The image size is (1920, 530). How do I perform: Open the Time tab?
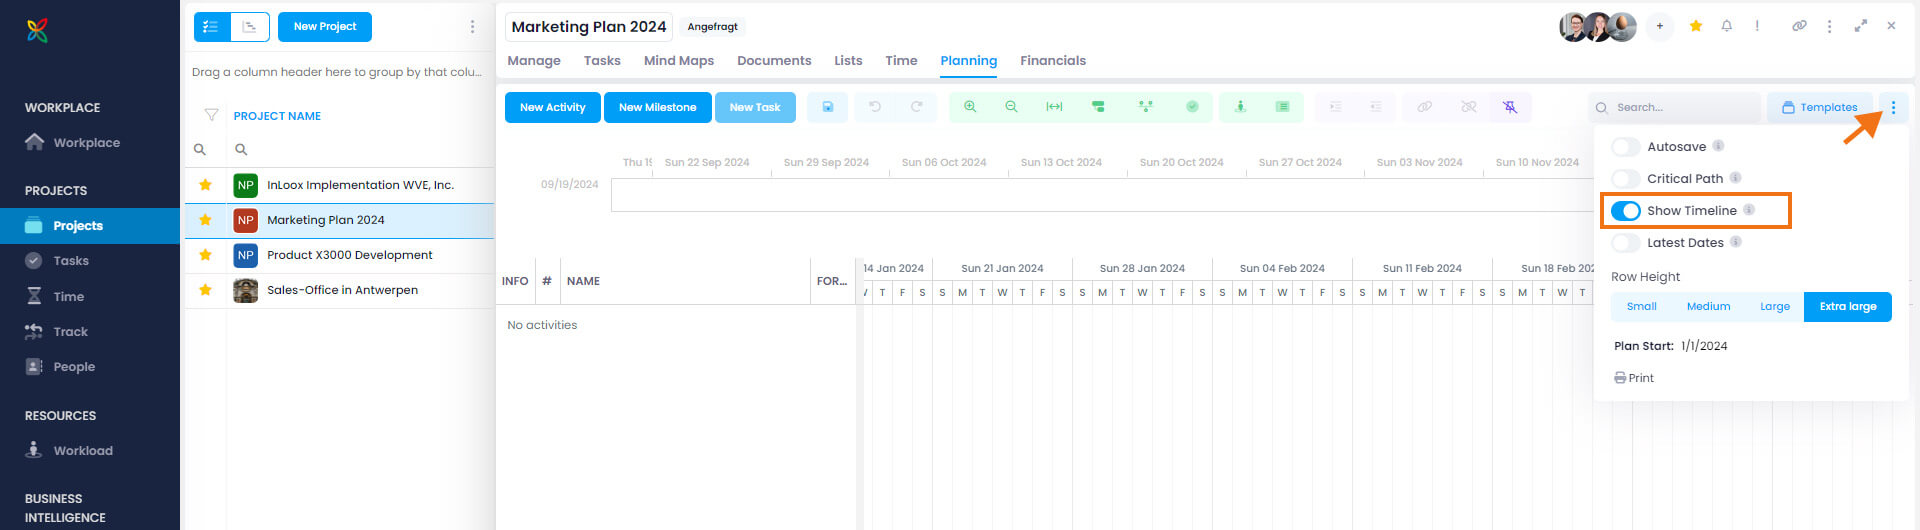pyautogui.click(x=901, y=61)
